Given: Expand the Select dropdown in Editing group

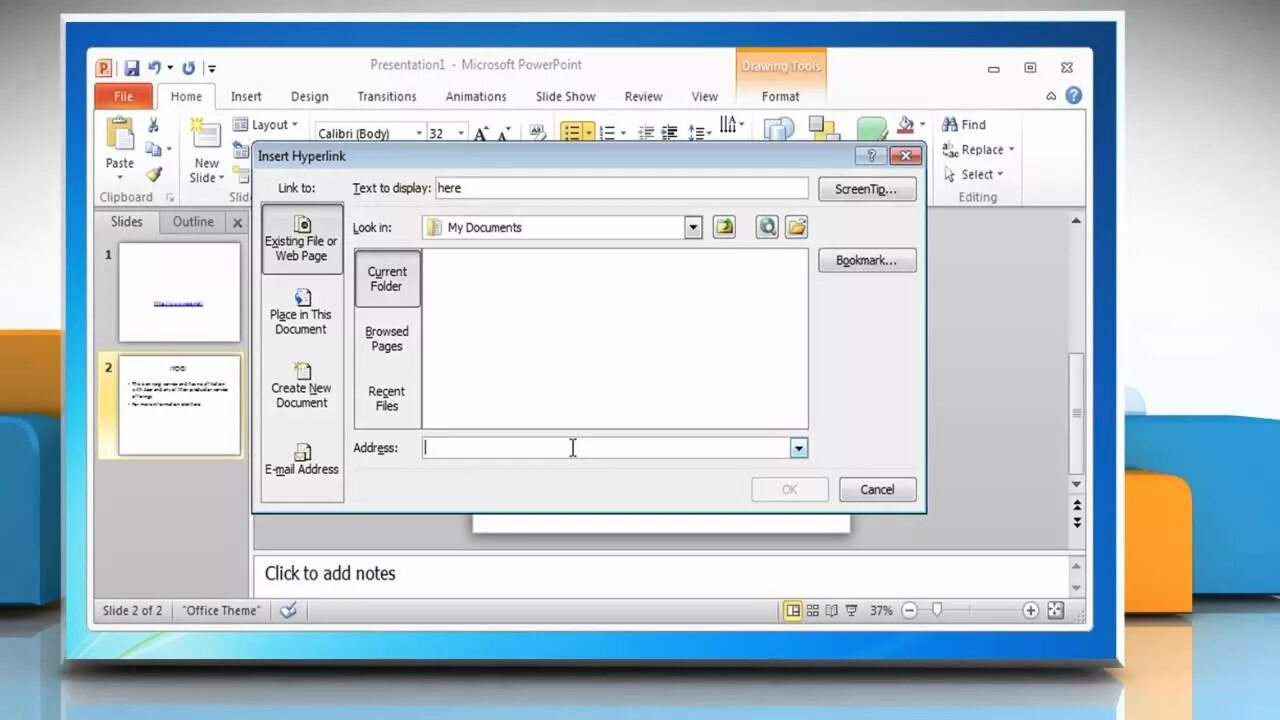Looking at the screenshot, I should click(999, 174).
